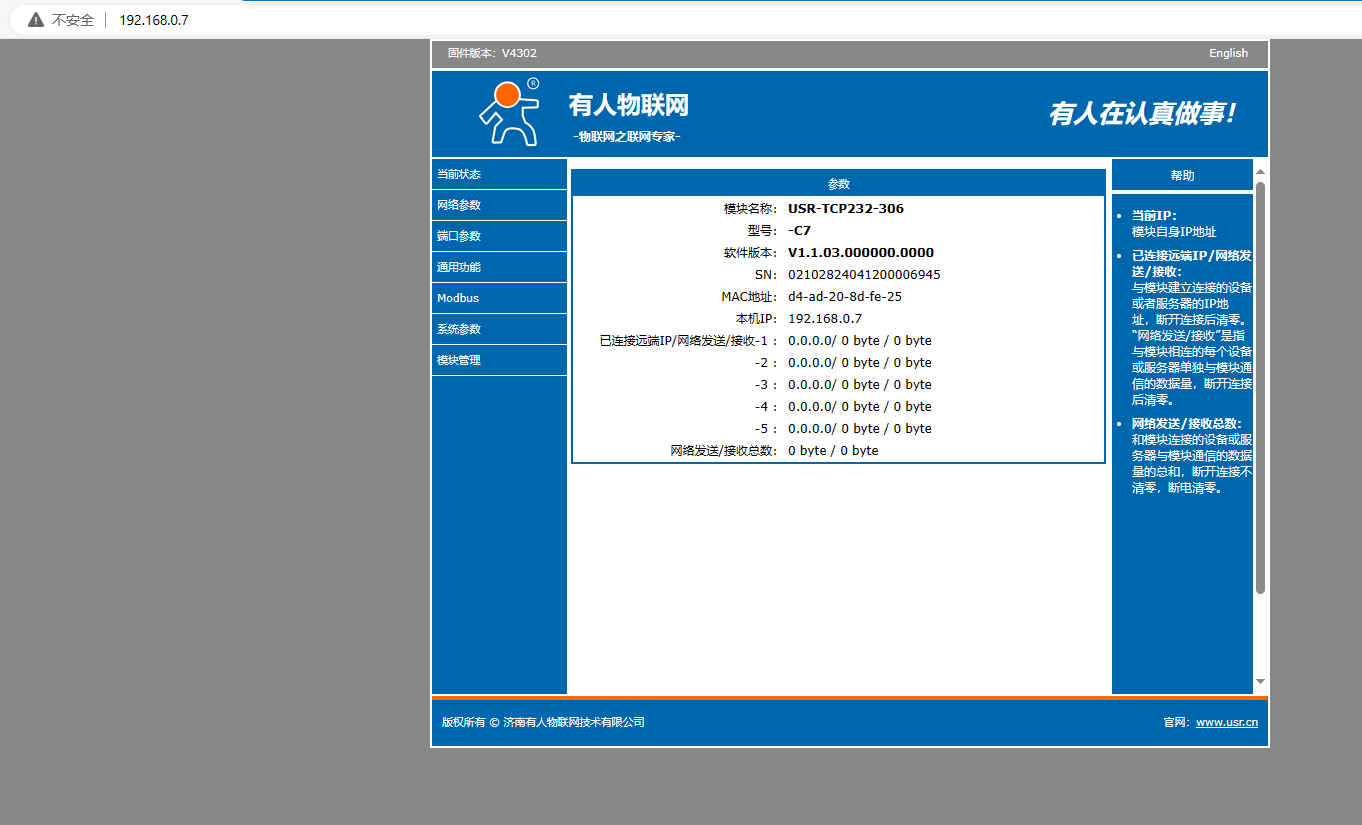Viewport: 1362px width, 825px height.
Task: Click the -4 connection row value
Action: pos(860,407)
